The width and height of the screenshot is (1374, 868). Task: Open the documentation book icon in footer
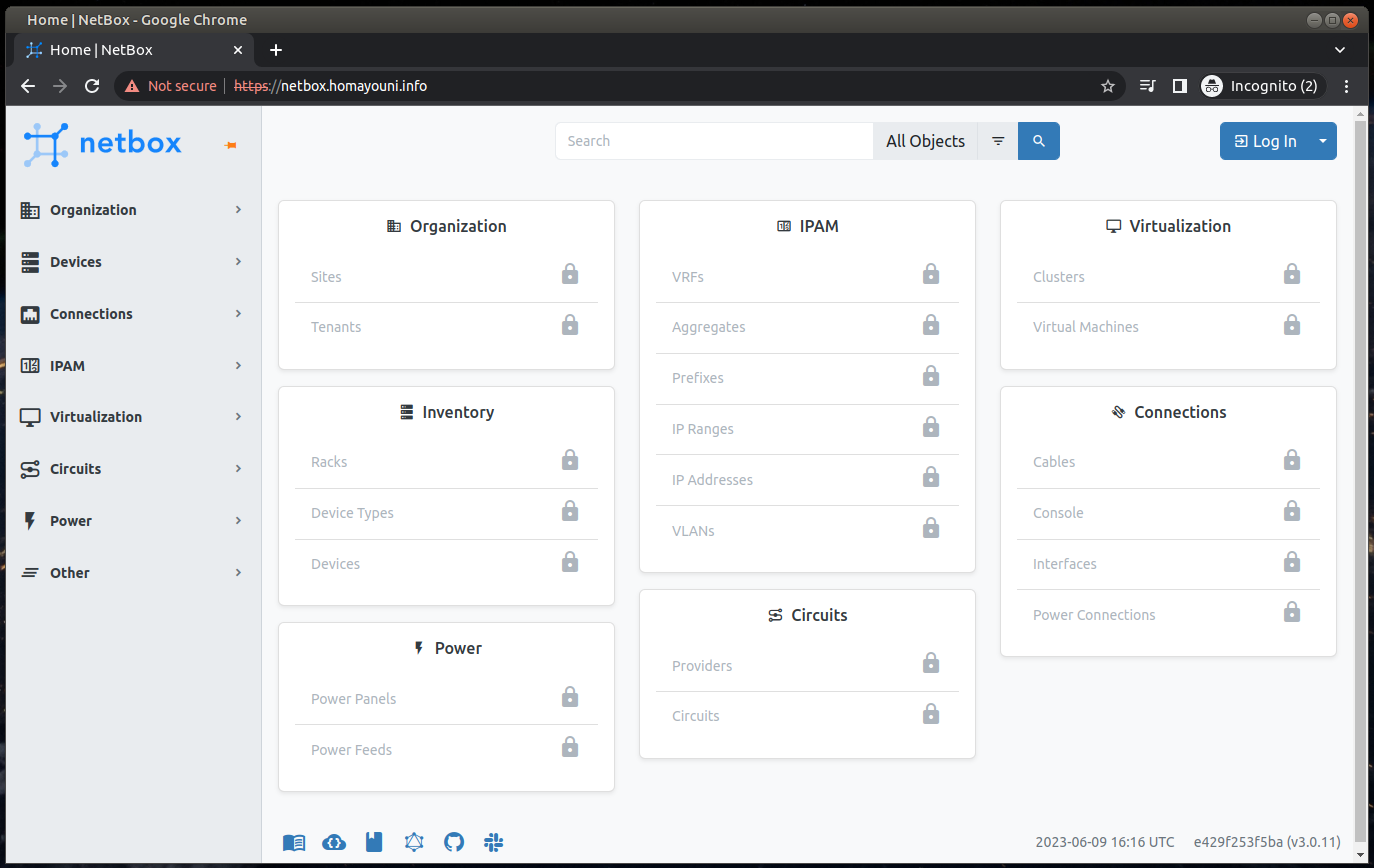pyautogui.click(x=294, y=843)
